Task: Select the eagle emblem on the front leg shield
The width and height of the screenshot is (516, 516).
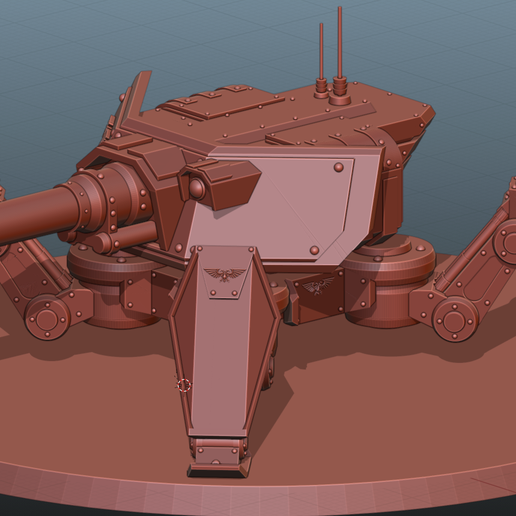Action: point(224,274)
